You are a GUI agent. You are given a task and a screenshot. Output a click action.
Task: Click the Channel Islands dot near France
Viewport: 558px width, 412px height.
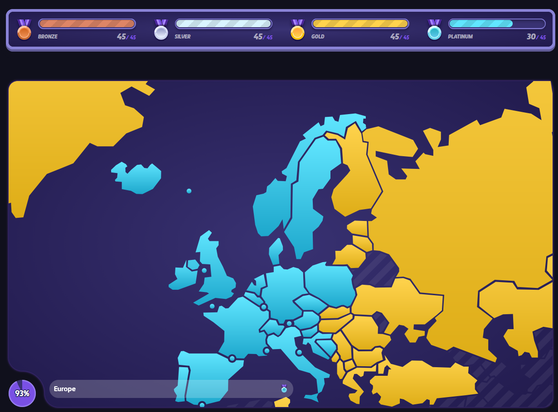click(212, 306)
